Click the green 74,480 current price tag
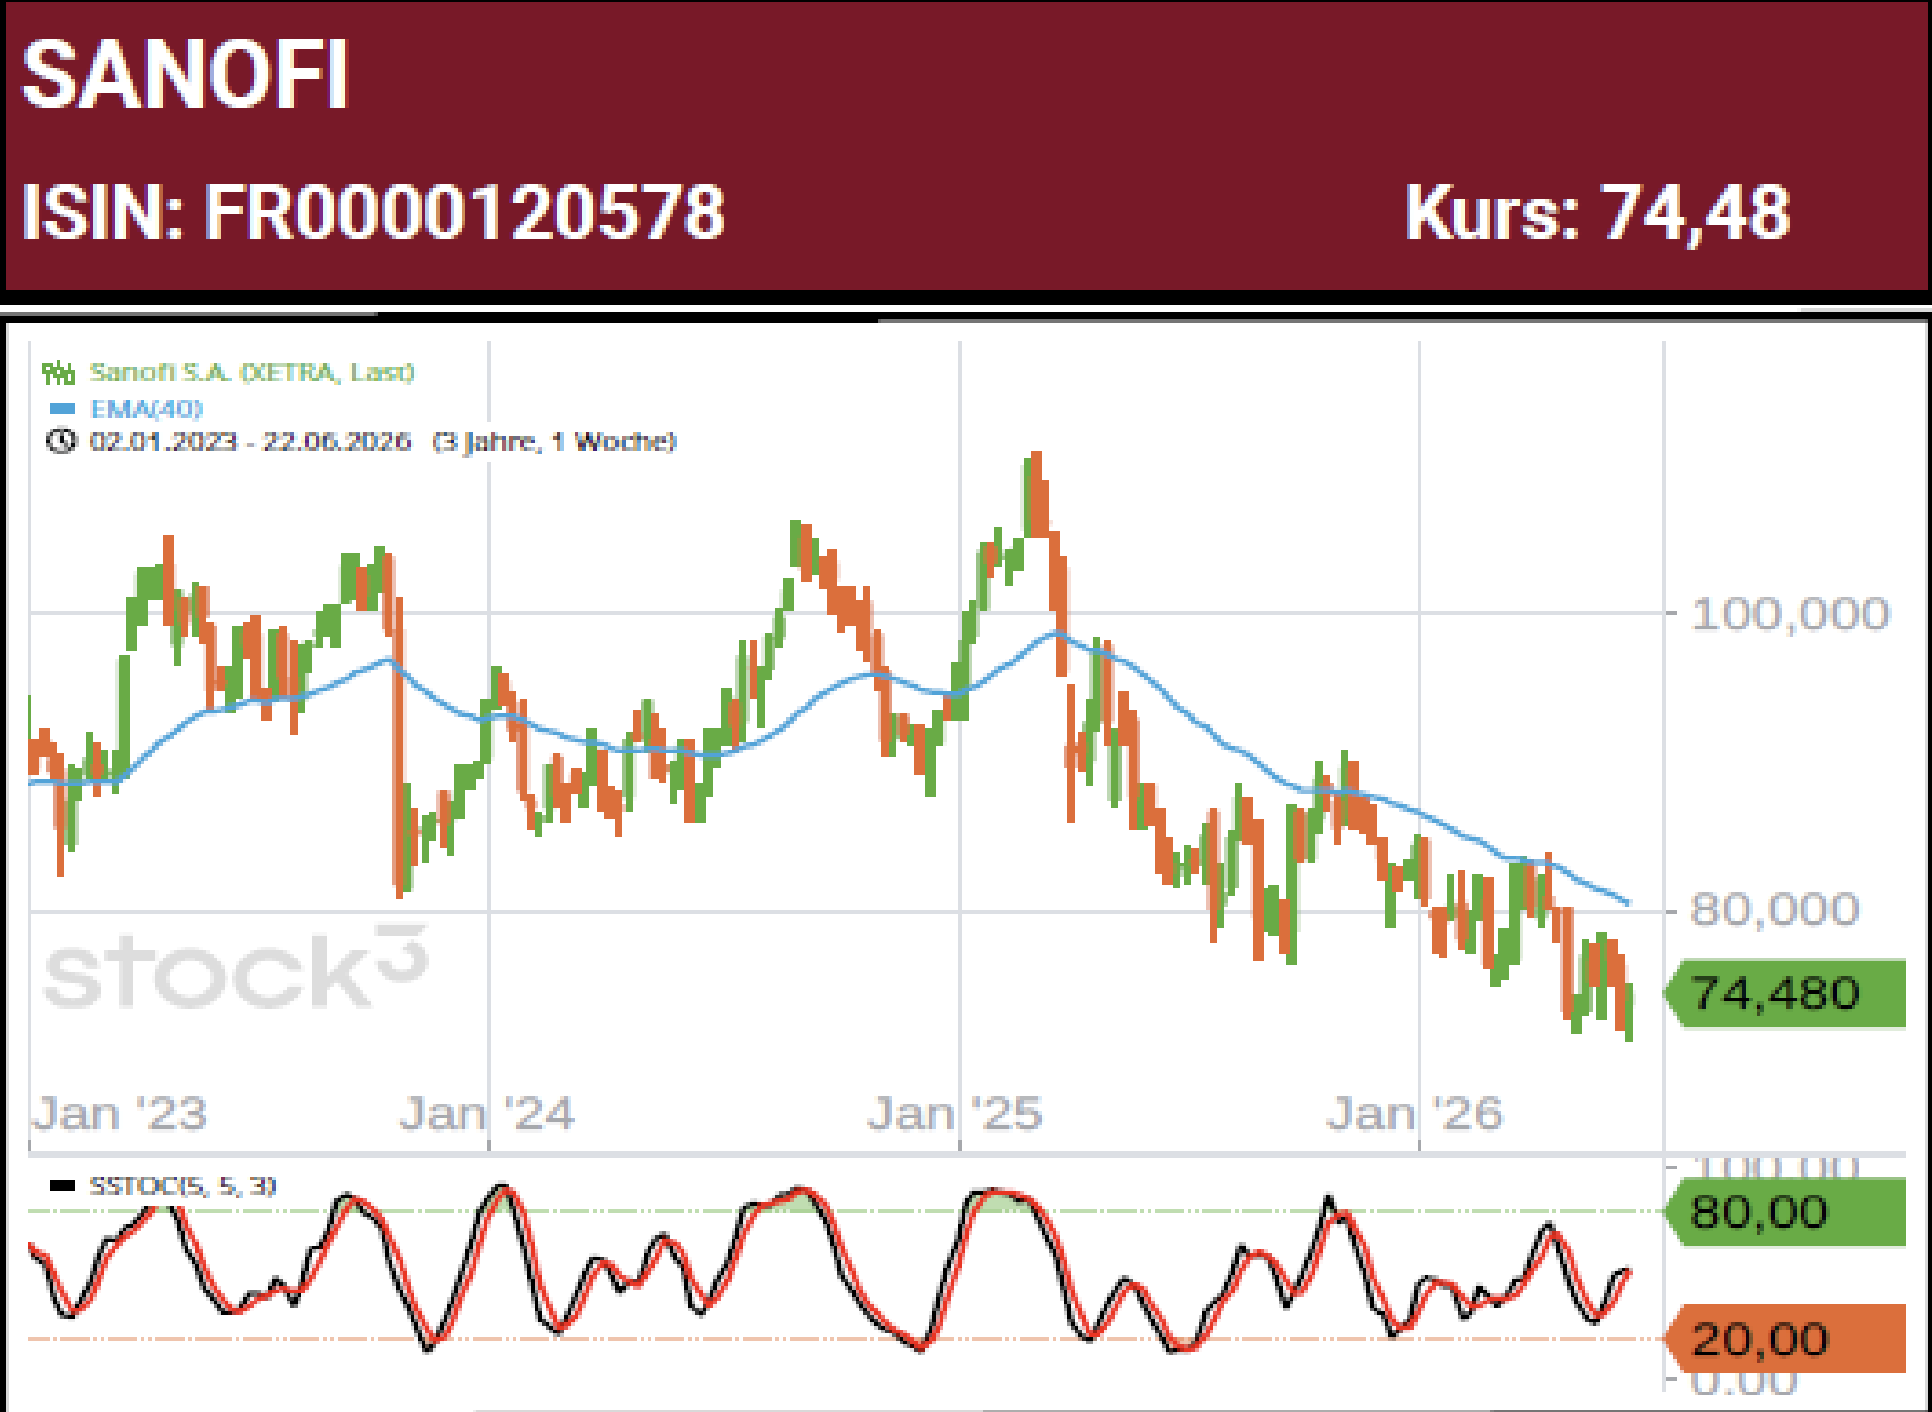This screenshot has width=1932, height=1412. [x=1785, y=993]
